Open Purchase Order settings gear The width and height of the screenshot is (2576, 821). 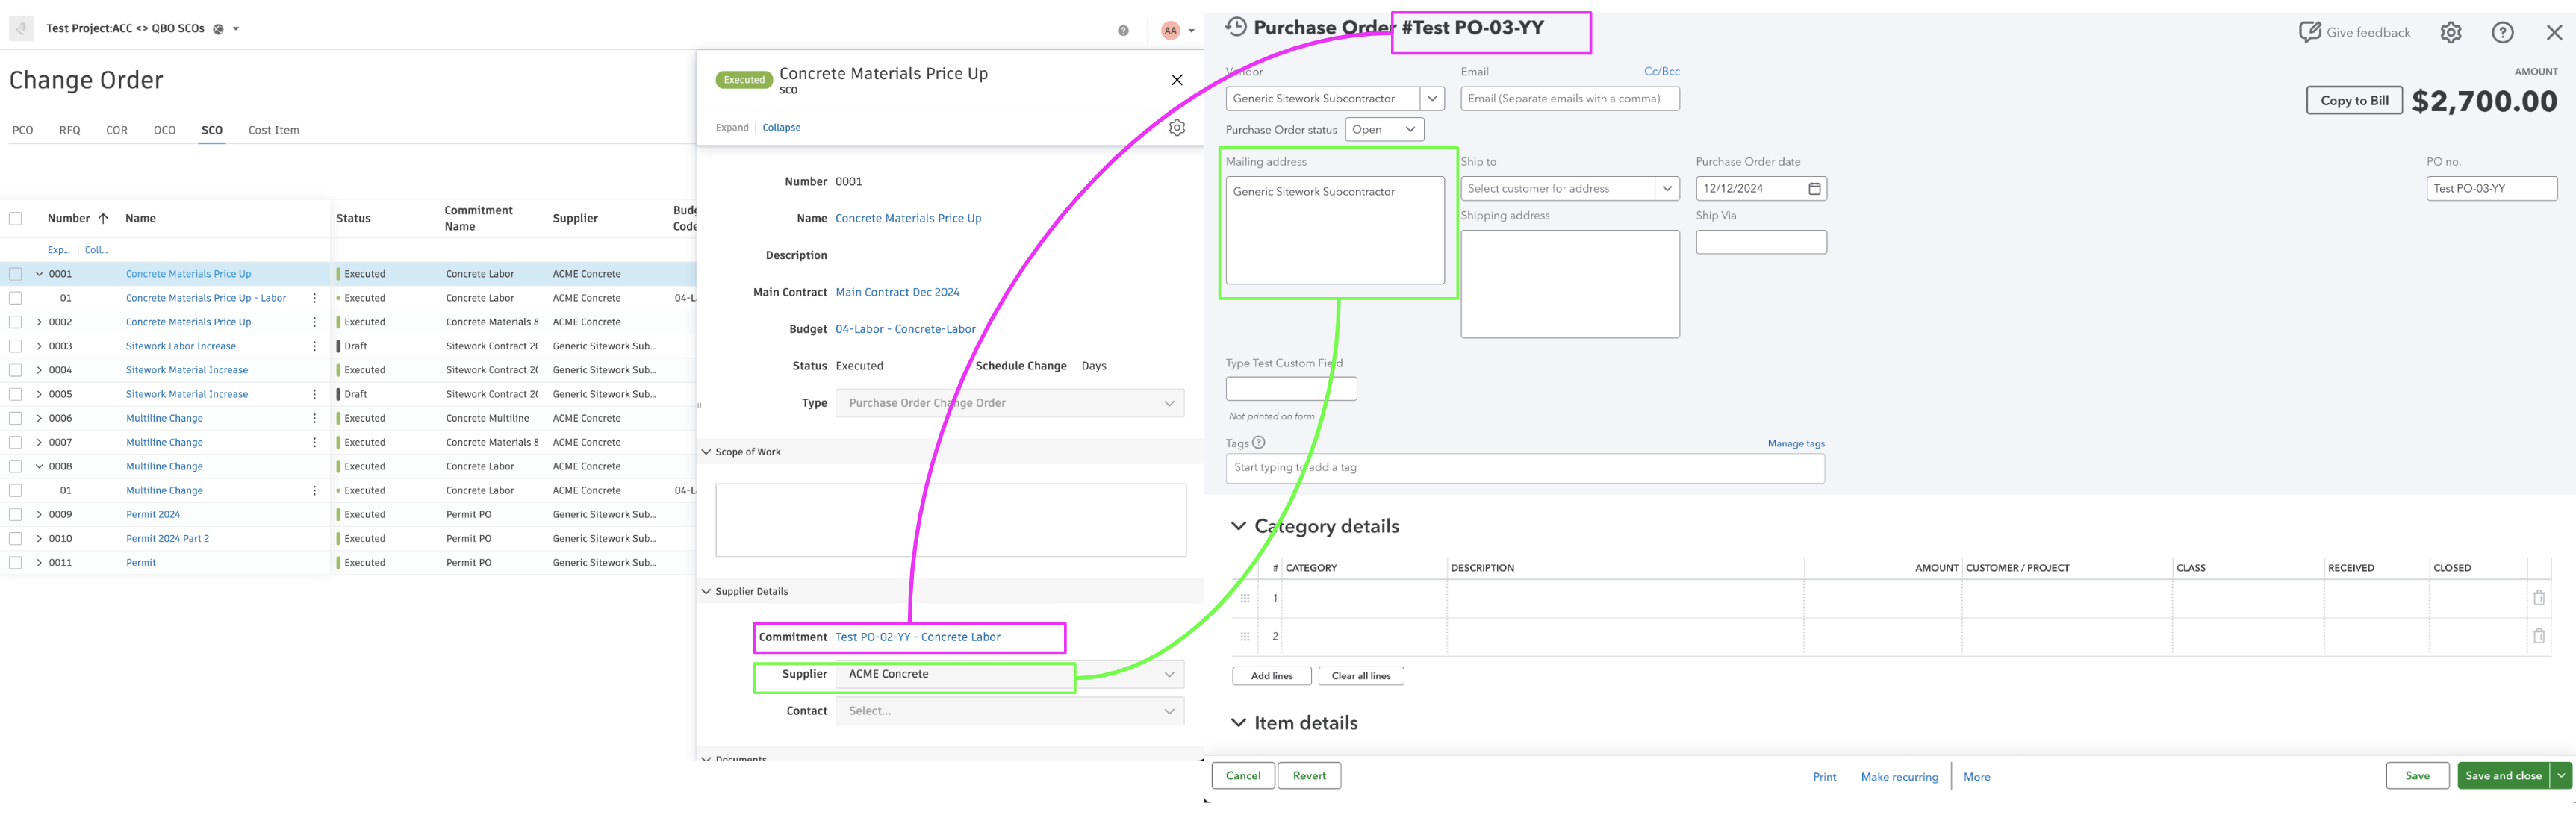[x=2451, y=32]
